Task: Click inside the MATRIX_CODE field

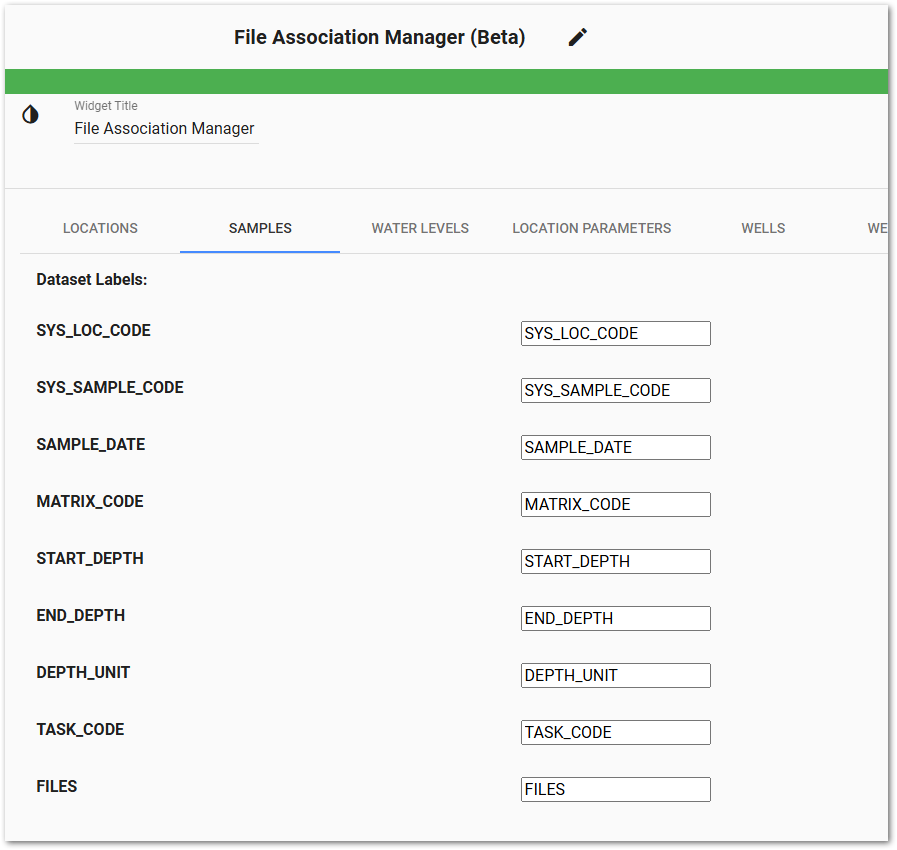Action: (x=615, y=504)
